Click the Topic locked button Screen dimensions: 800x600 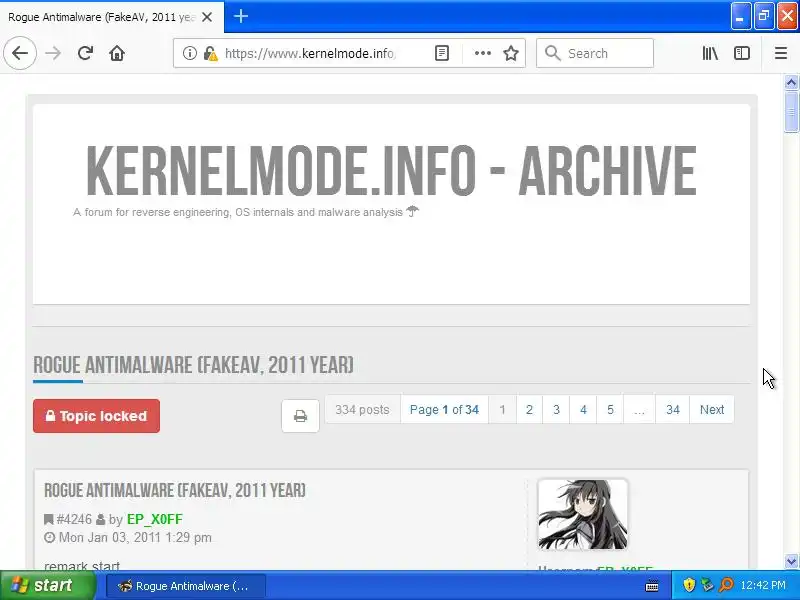pyautogui.click(x=96, y=416)
